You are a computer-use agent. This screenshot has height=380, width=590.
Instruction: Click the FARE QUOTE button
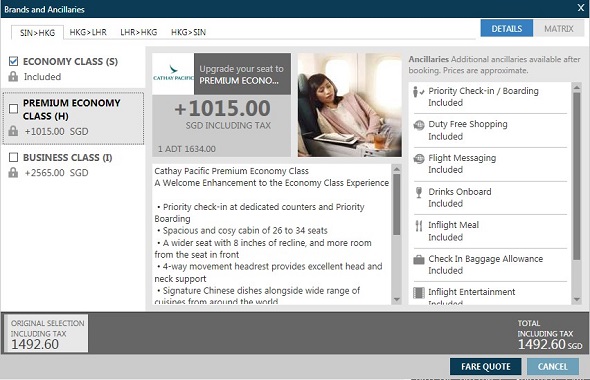point(485,366)
